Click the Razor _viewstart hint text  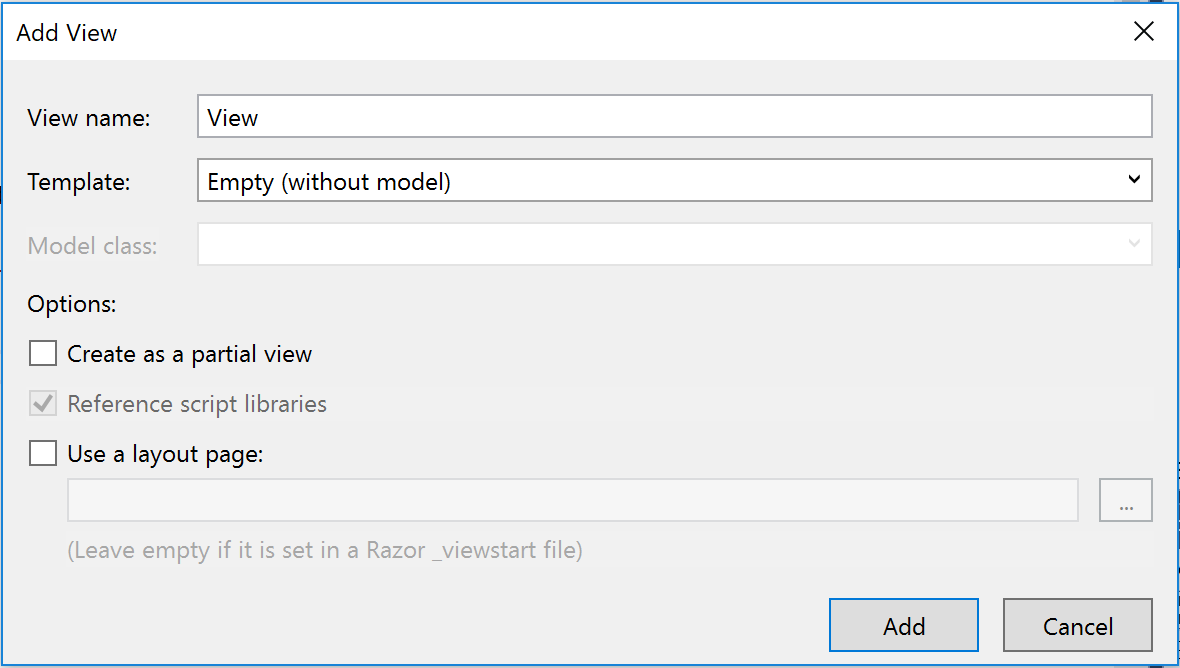pos(325,550)
